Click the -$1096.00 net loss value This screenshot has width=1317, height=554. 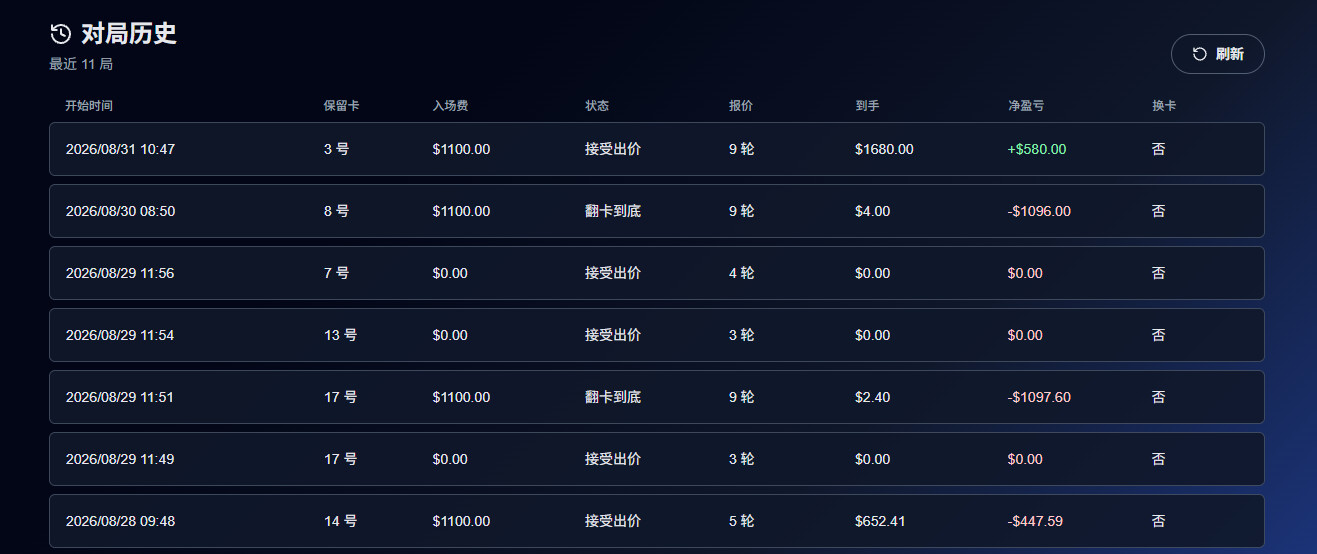click(x=1039, y=211)
